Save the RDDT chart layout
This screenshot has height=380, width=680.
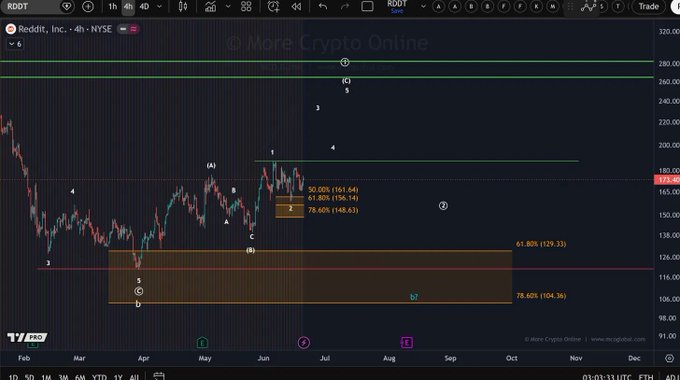pos(397,11)
